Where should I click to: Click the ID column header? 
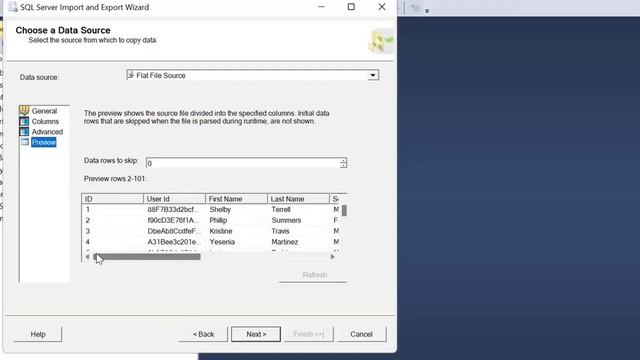click(x=113, y=199)
